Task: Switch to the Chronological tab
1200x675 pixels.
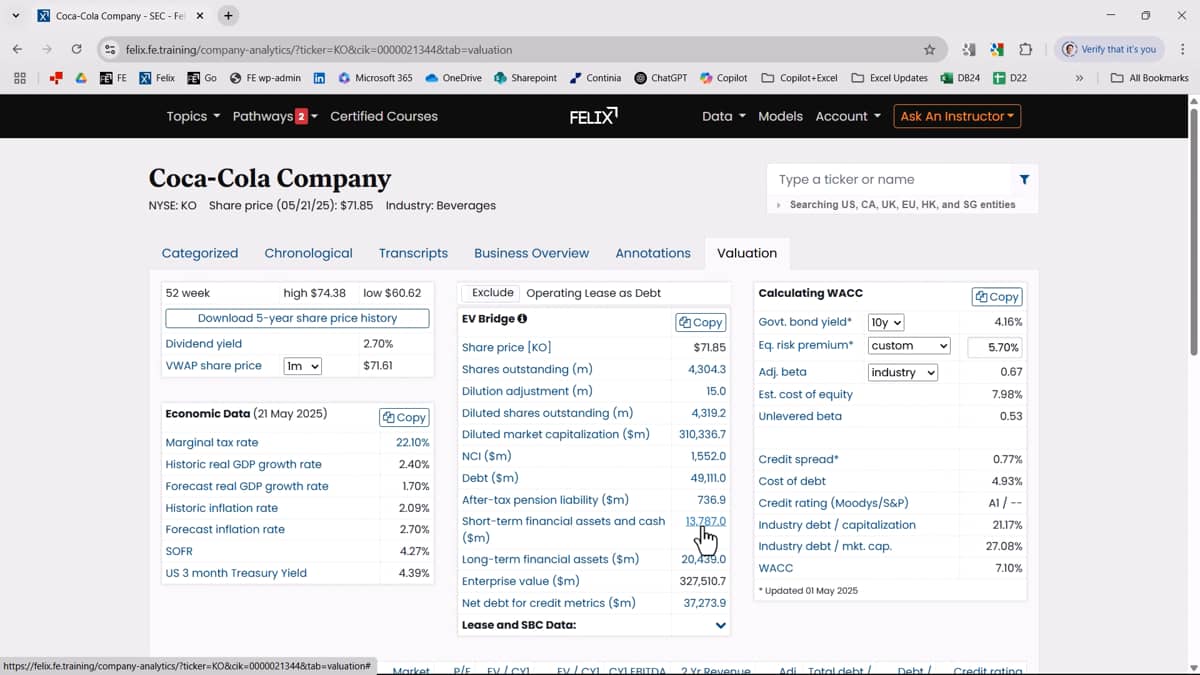Action: click(308, 253)
